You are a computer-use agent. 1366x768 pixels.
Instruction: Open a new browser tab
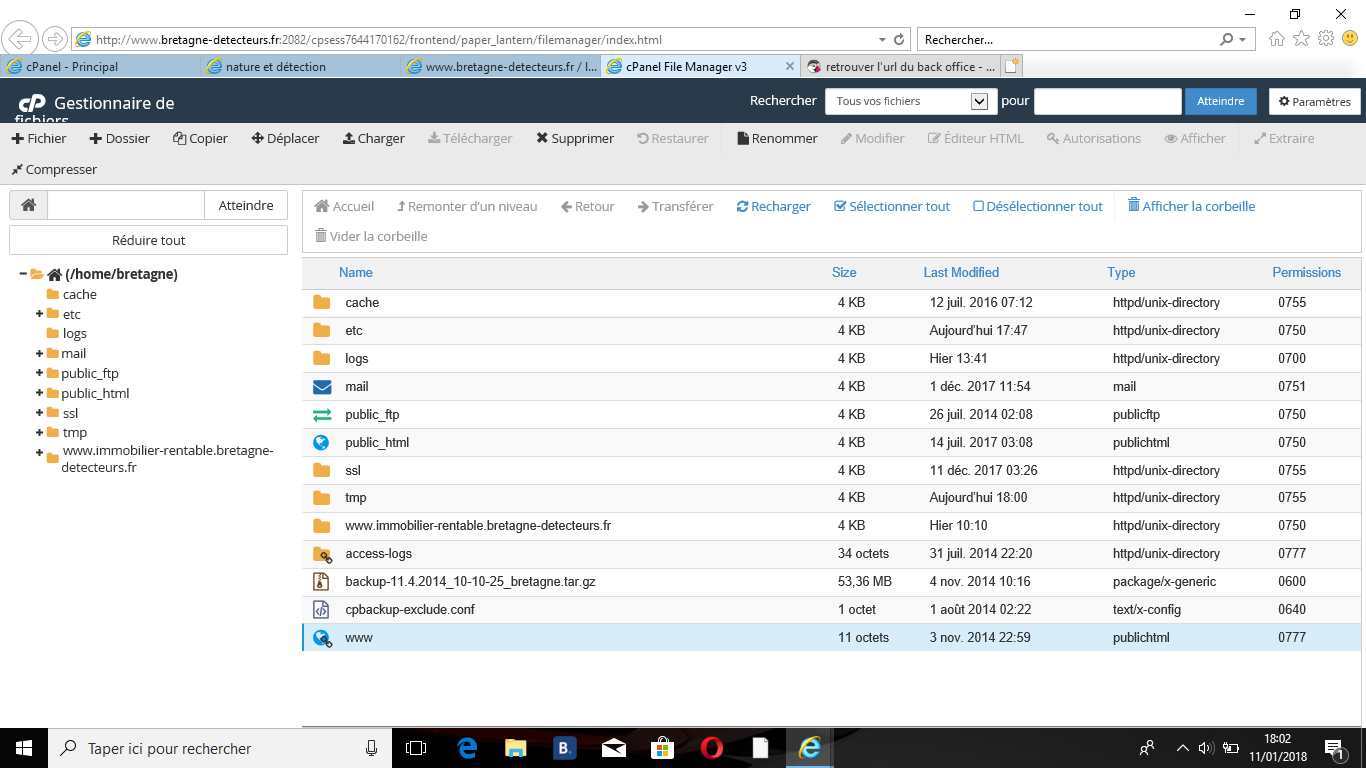click(1012, 66)
